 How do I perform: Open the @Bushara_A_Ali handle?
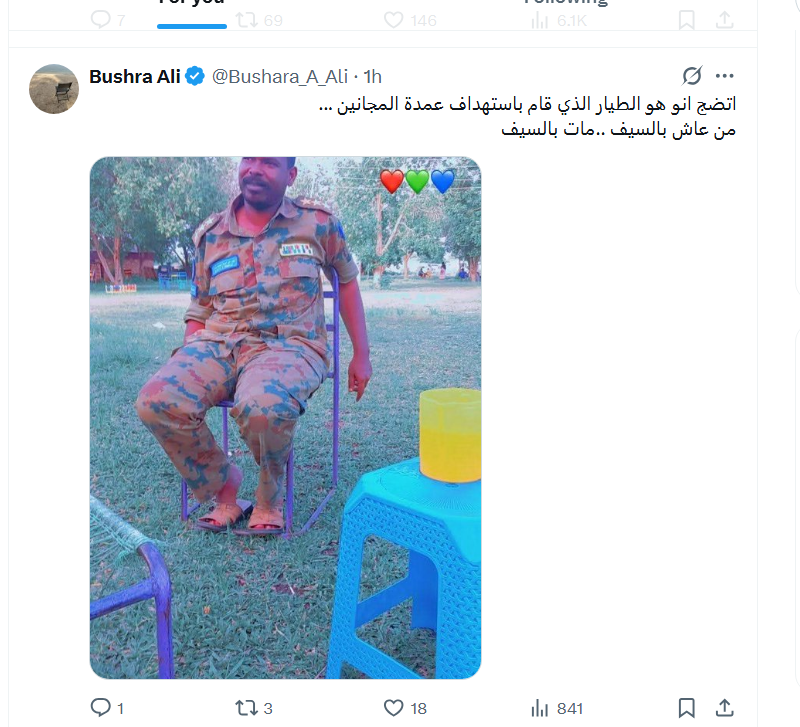(280, 77)
